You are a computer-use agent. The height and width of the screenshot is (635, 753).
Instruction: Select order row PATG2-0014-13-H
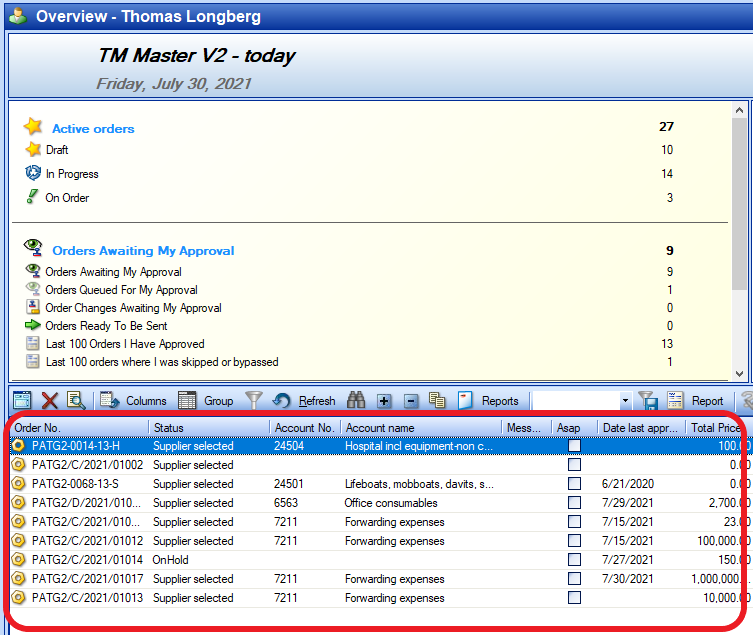coord(379,446)
